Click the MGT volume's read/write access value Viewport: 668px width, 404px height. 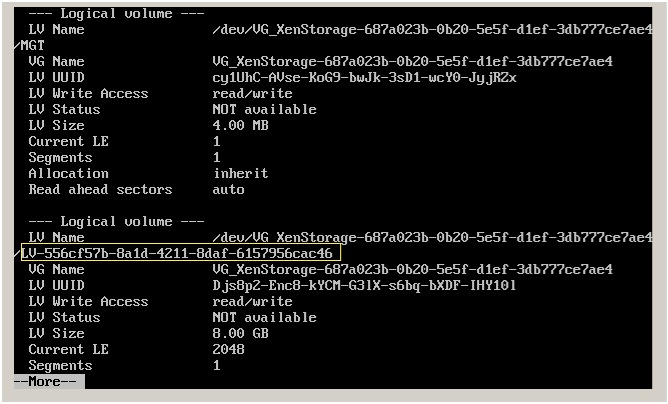252,94
